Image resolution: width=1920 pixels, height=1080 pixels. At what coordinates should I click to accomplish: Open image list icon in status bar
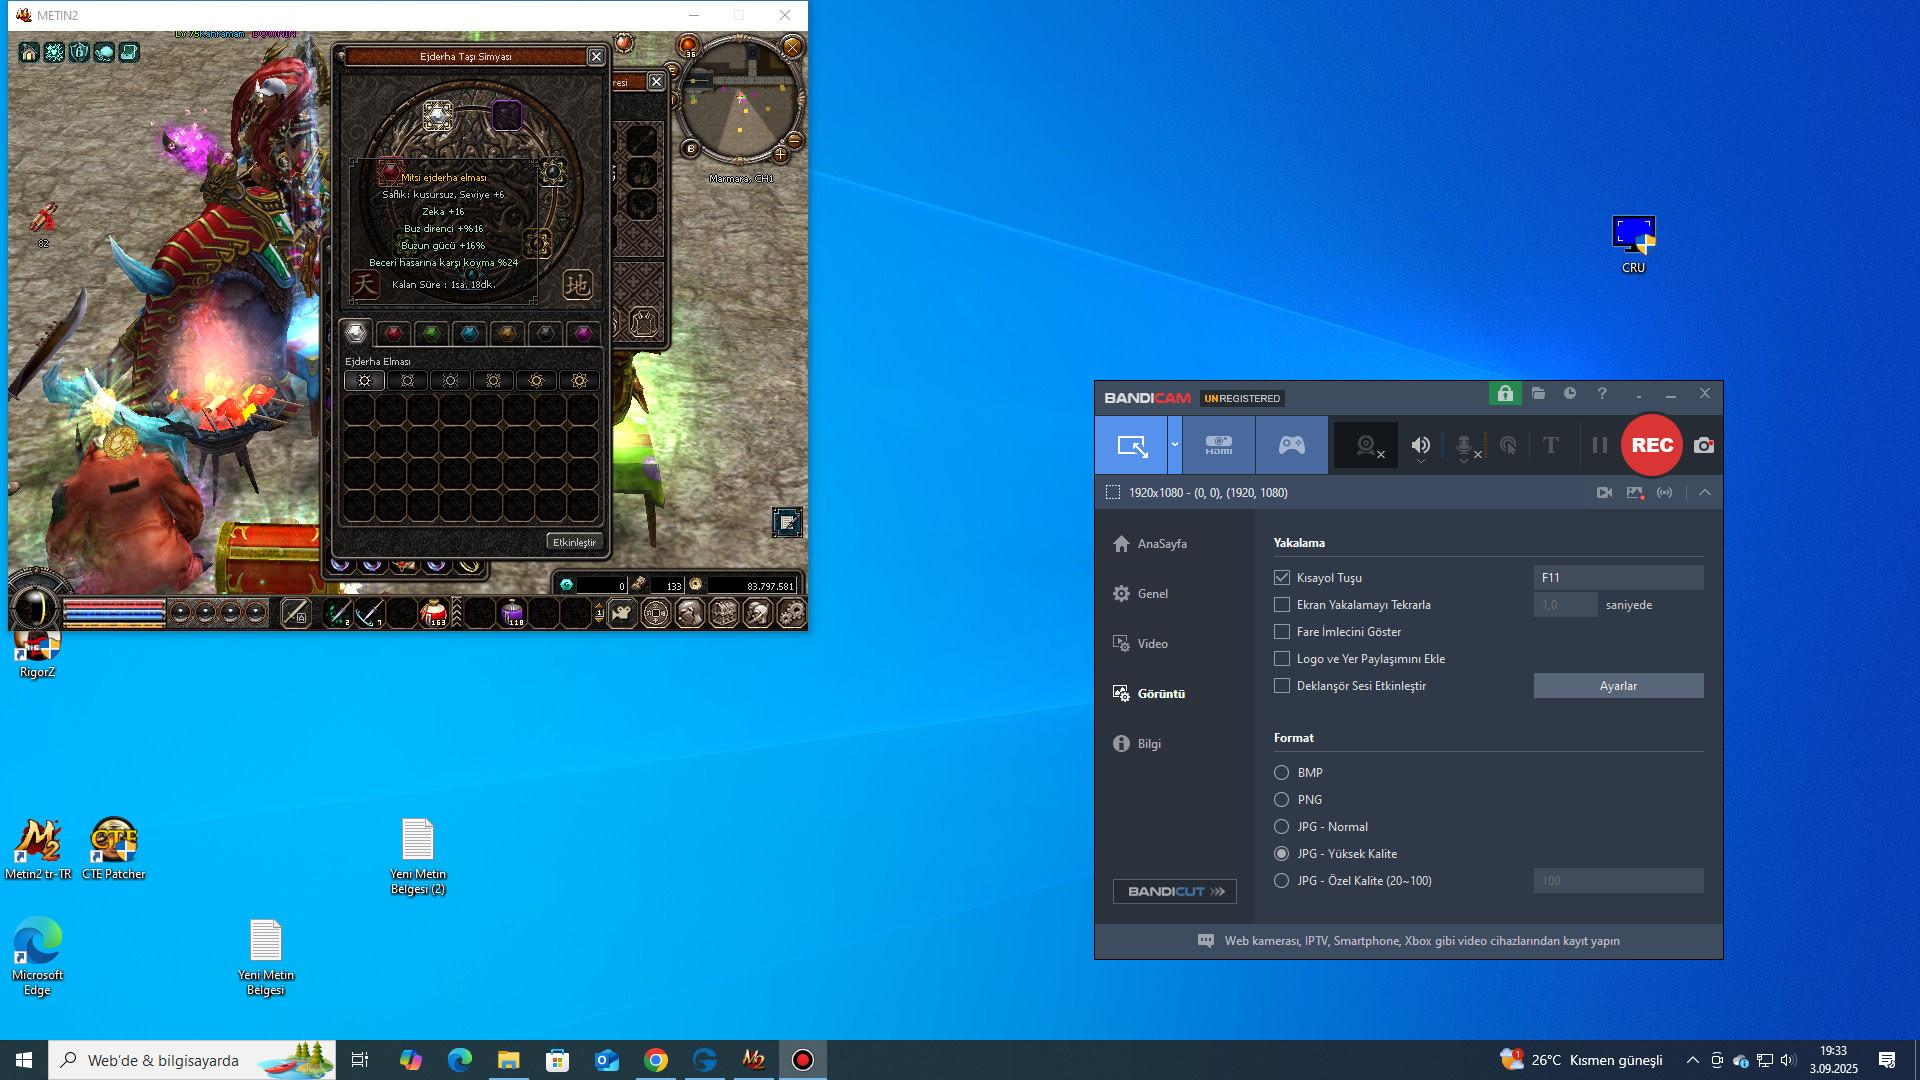tap(1635, 493)
